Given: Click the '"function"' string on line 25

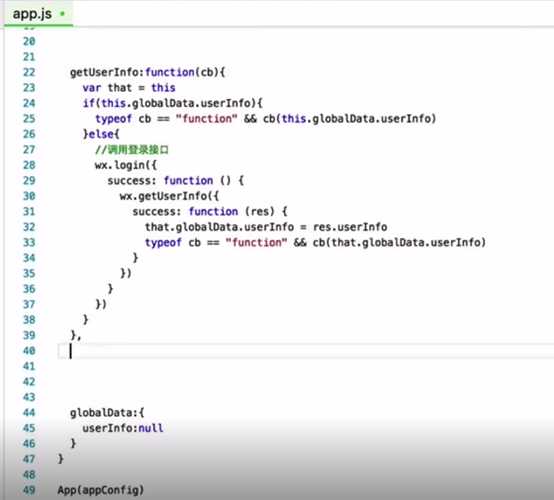Looking at the screenshot, I should pos(206,119).
